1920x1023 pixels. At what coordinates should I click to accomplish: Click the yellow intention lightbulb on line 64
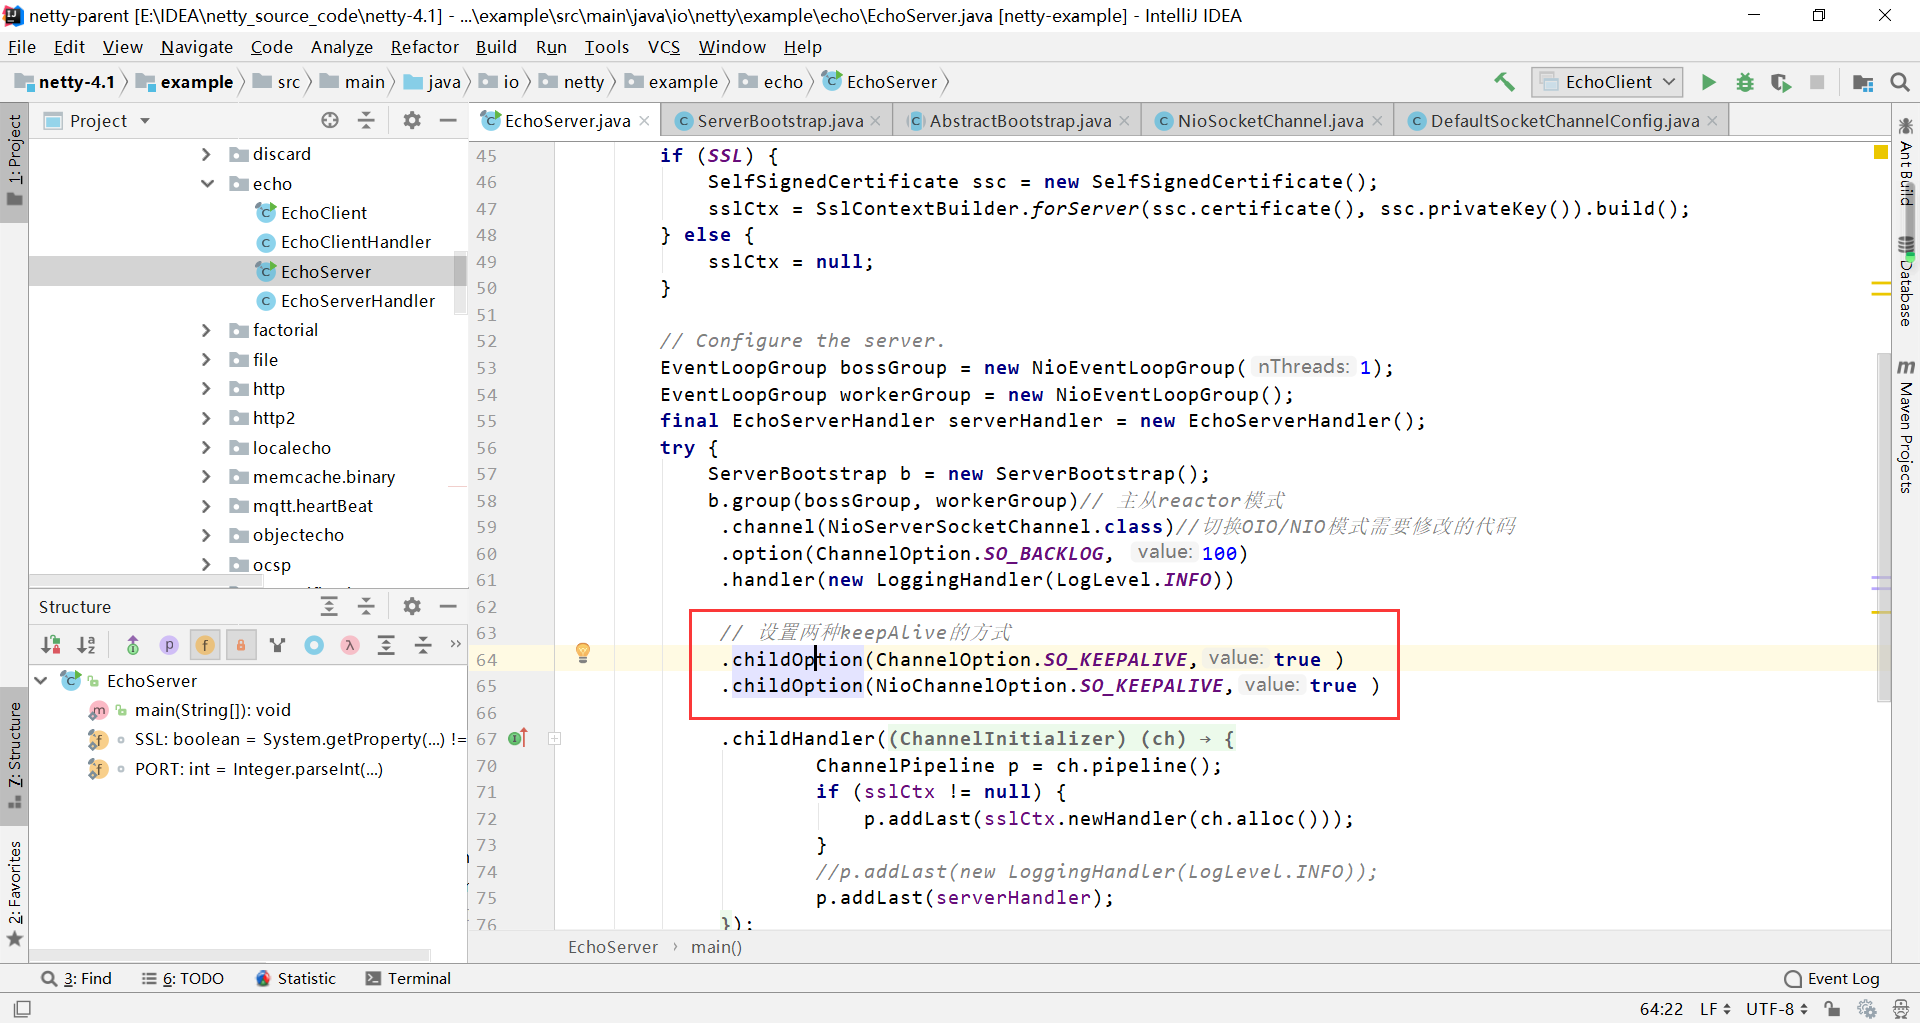583,653
